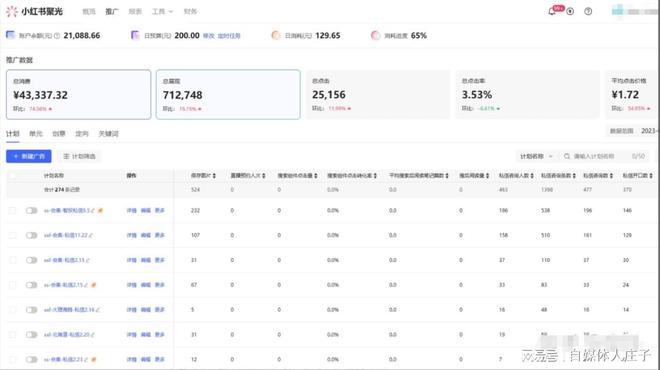Sort by the 保存图片 column arrows
Image resolution: width=660 pixels, height=370 pixels.
point(214,176)
